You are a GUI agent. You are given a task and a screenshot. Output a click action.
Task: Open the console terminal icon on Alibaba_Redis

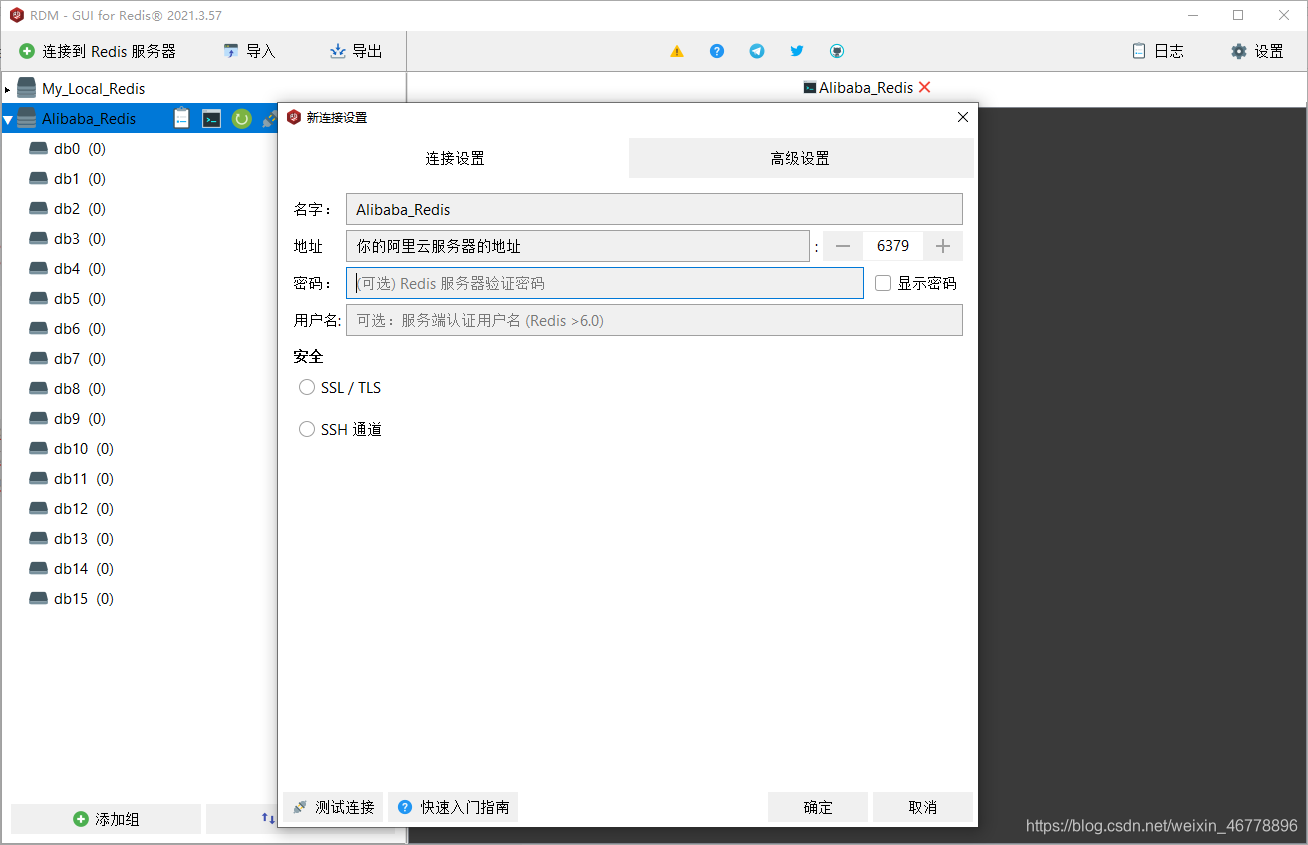(x=211, y=119)
